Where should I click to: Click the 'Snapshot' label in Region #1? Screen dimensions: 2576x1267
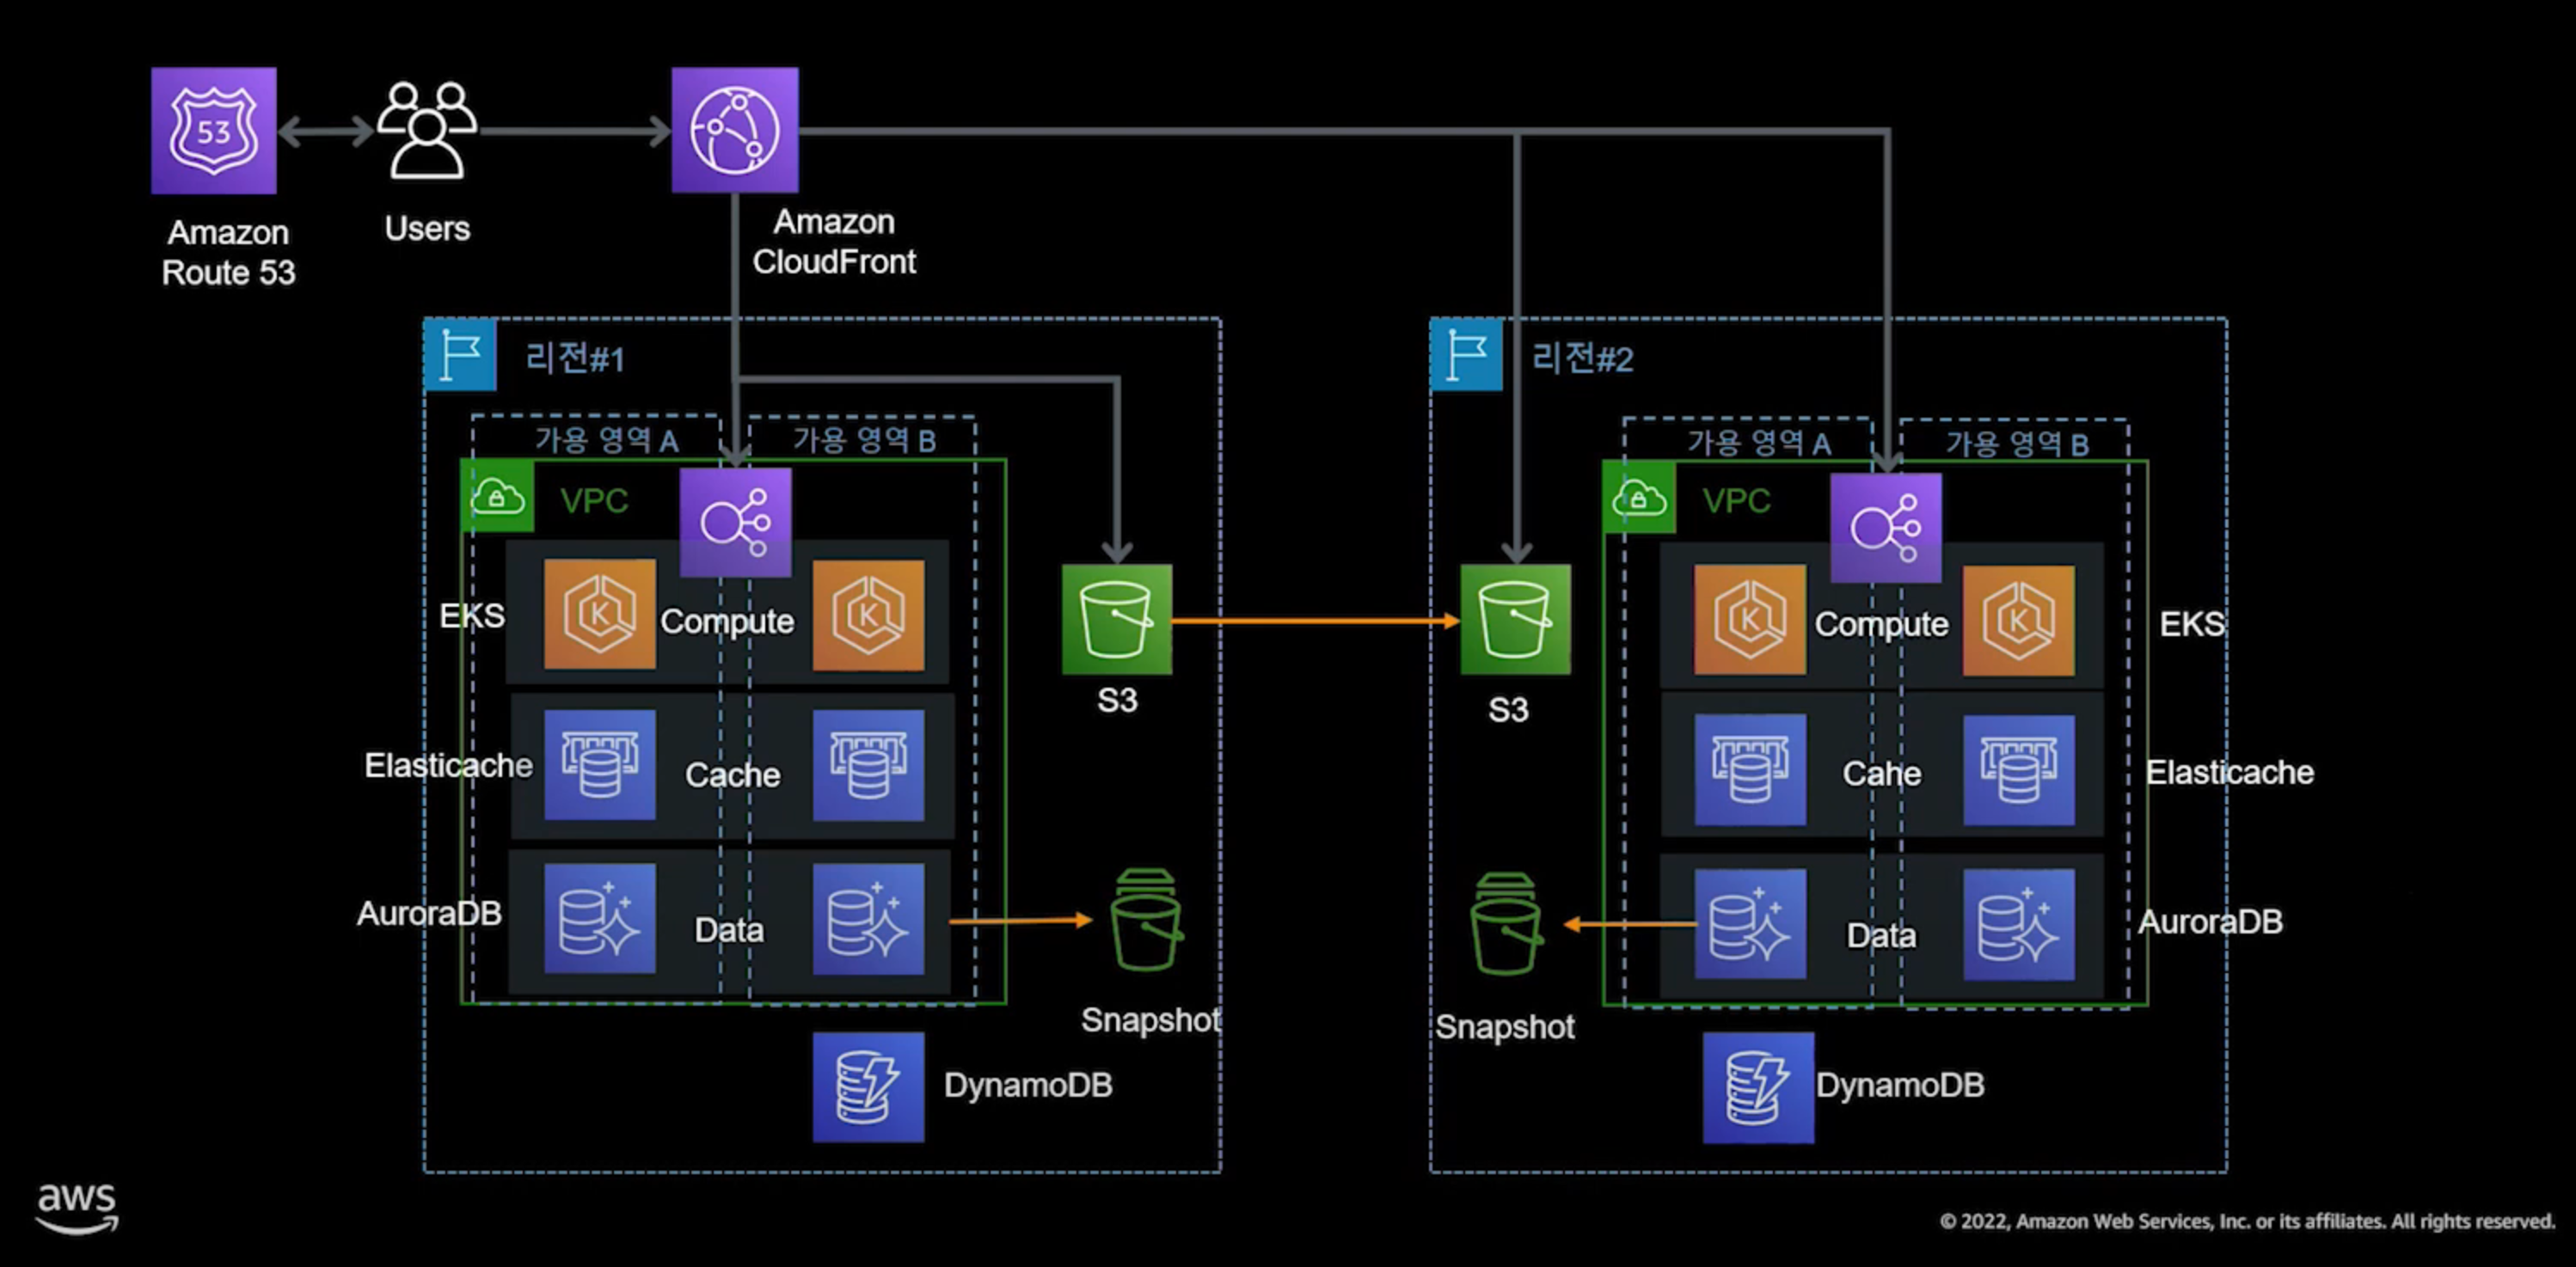(1150, 1020)
